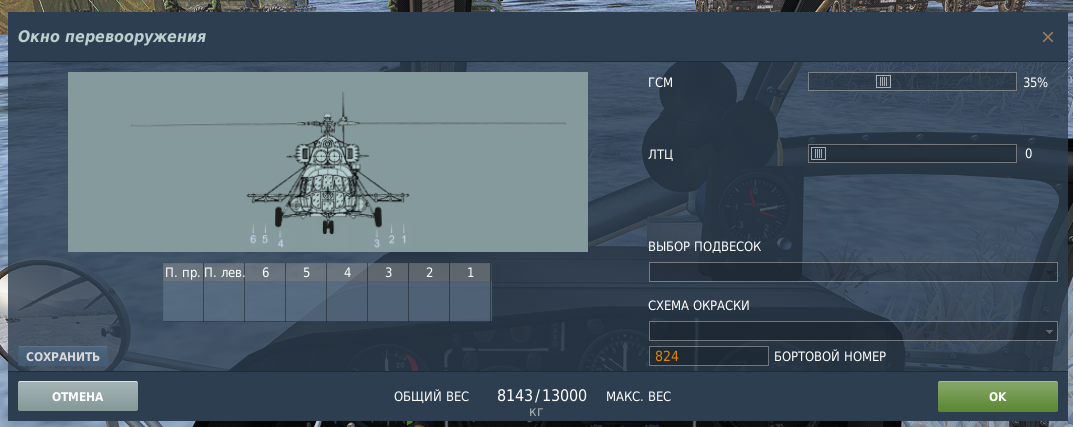Expand the СХЕМА ОКРАСКИ dropdown arrow
The height and width of the screenshot is (427, 1073).
(x=1050, y=332)
